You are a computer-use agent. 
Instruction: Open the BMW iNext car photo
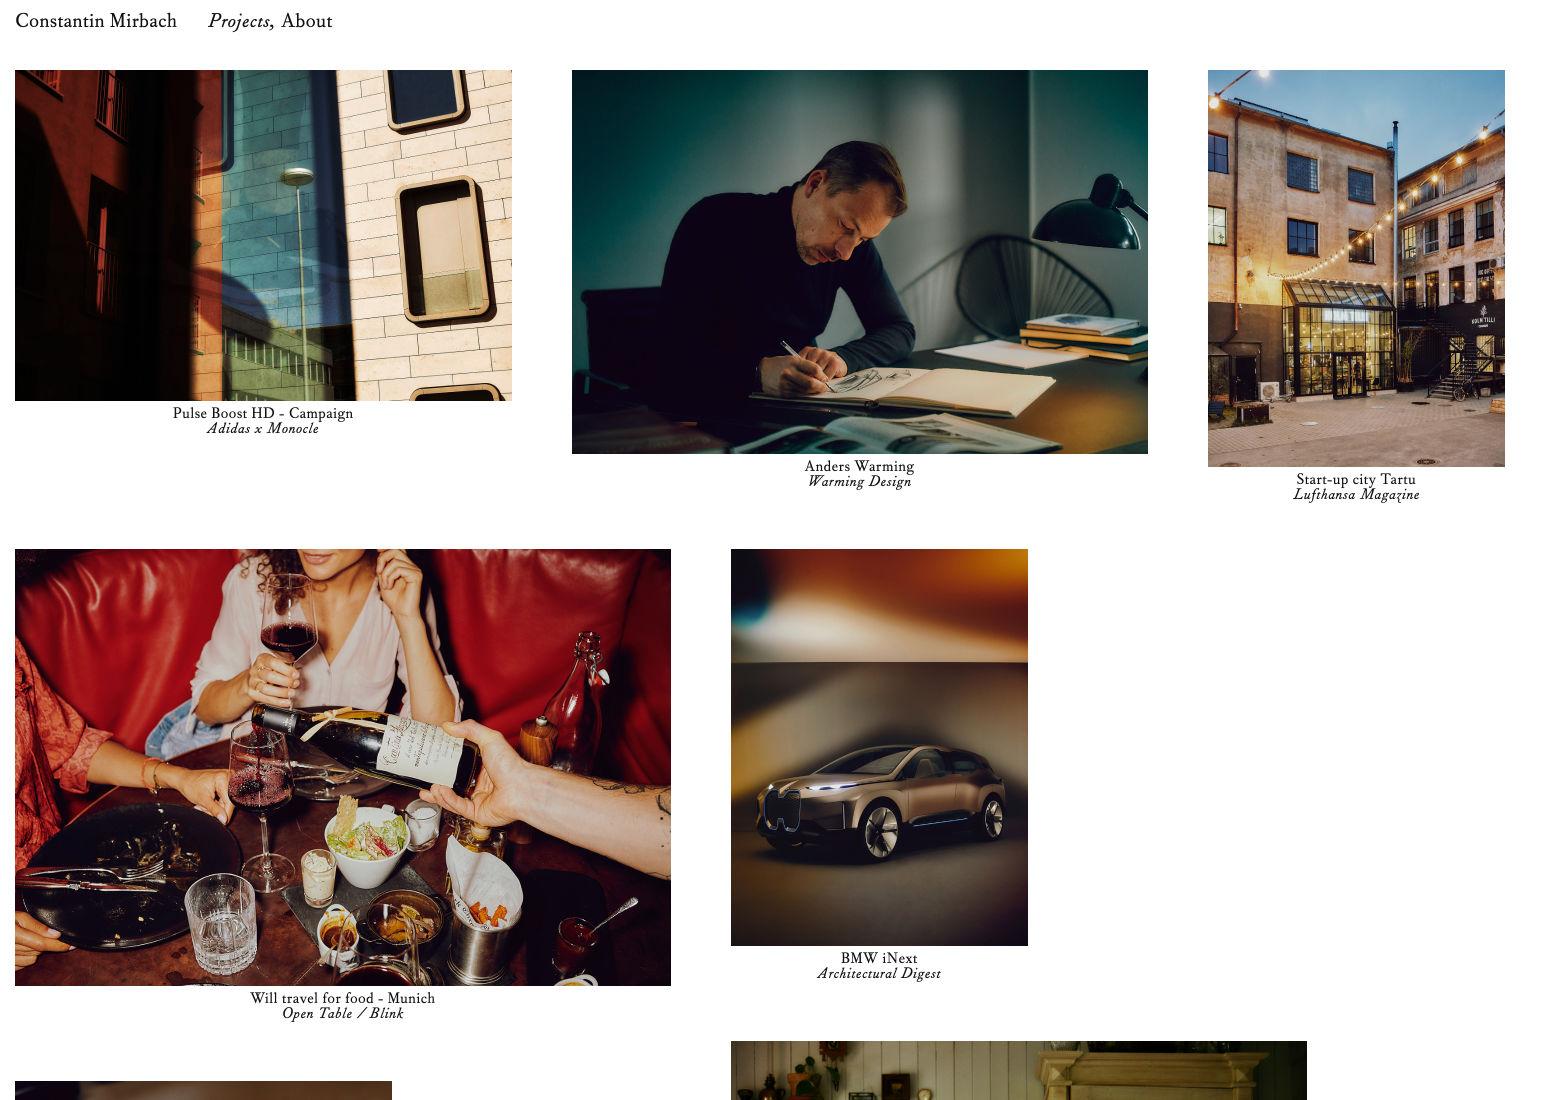(x=879, y=747)
